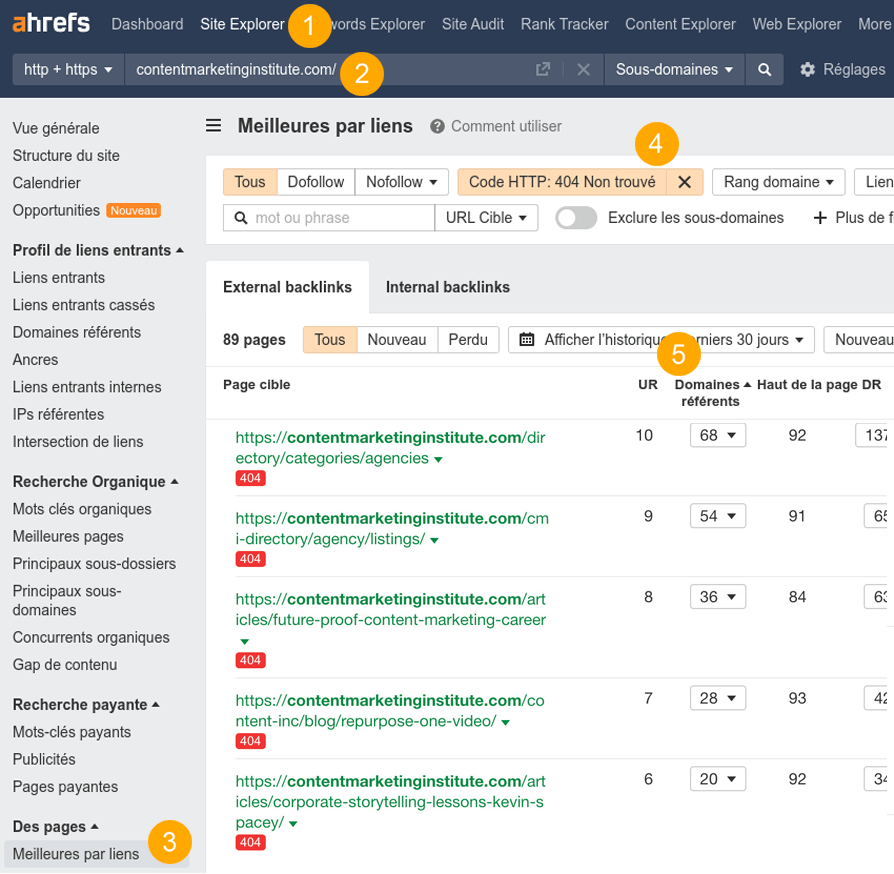Open the target URL via external link icon
894x874 pixels.
(542, 69)
